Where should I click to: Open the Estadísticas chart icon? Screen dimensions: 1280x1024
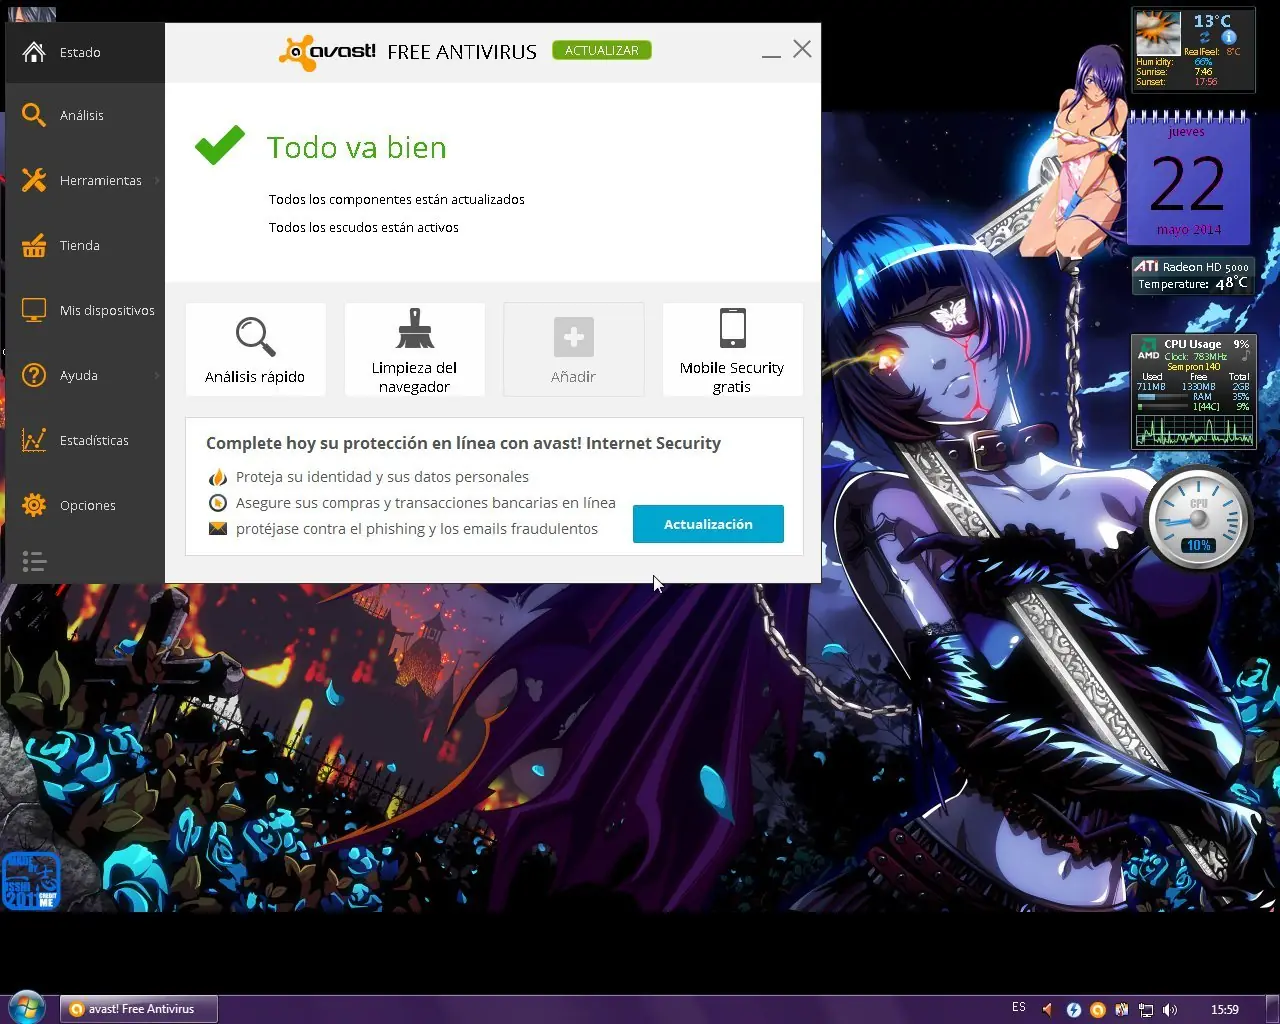pos(34,440)
